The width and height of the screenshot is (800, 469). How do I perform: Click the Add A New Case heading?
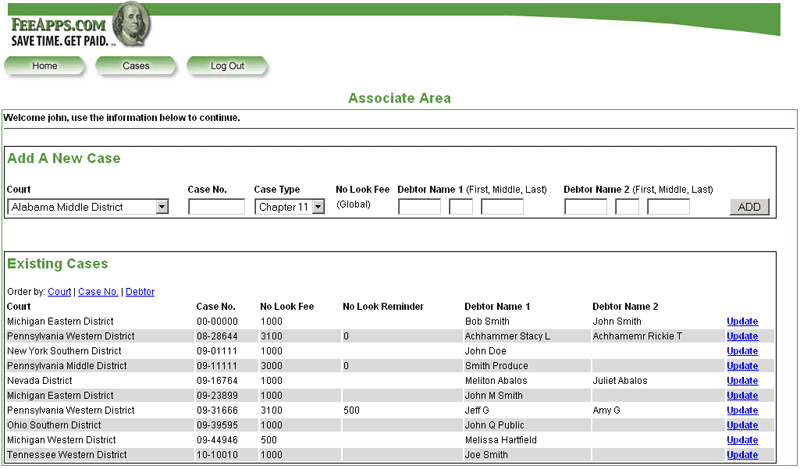point(64,158)
